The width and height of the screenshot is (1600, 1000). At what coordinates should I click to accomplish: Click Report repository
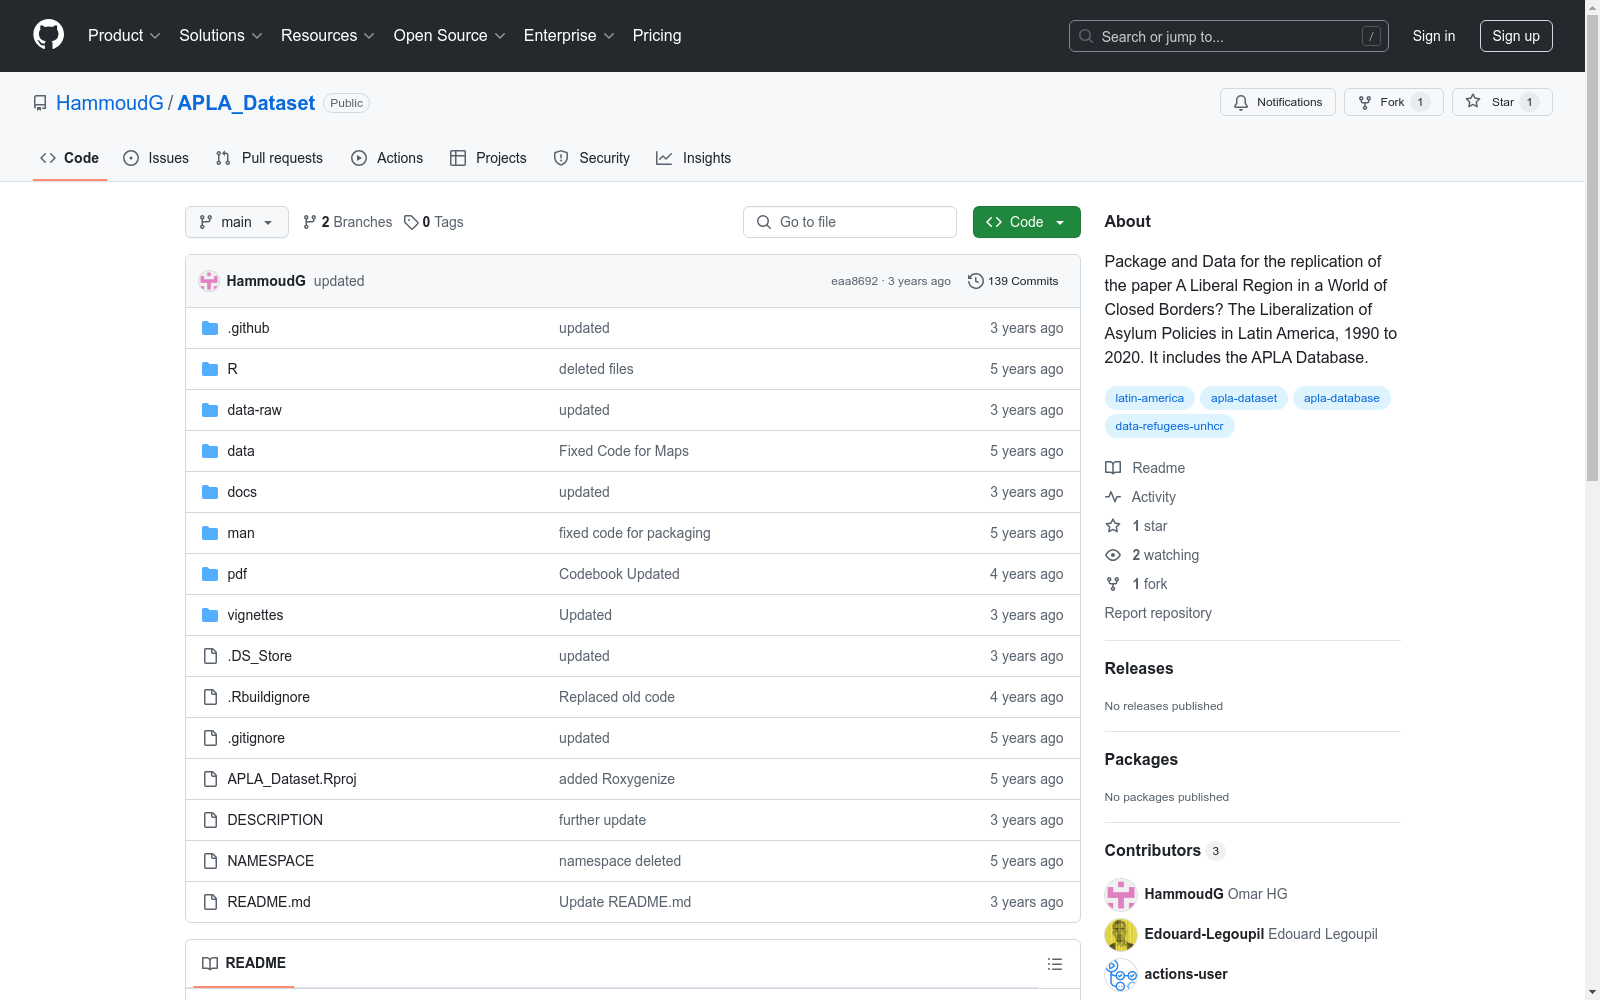tap(1158, 613)
